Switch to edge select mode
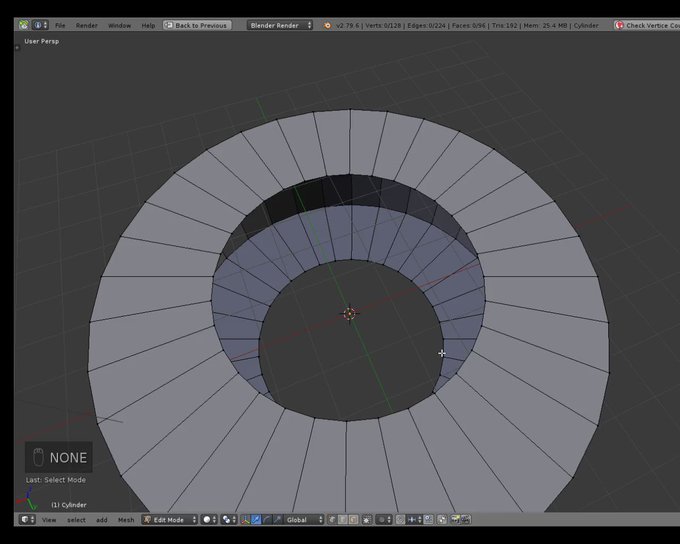680x544 pixels. point(343,520)
